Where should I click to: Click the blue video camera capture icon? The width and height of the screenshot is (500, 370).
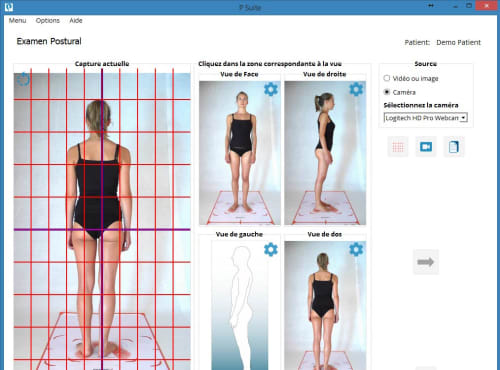426,147
